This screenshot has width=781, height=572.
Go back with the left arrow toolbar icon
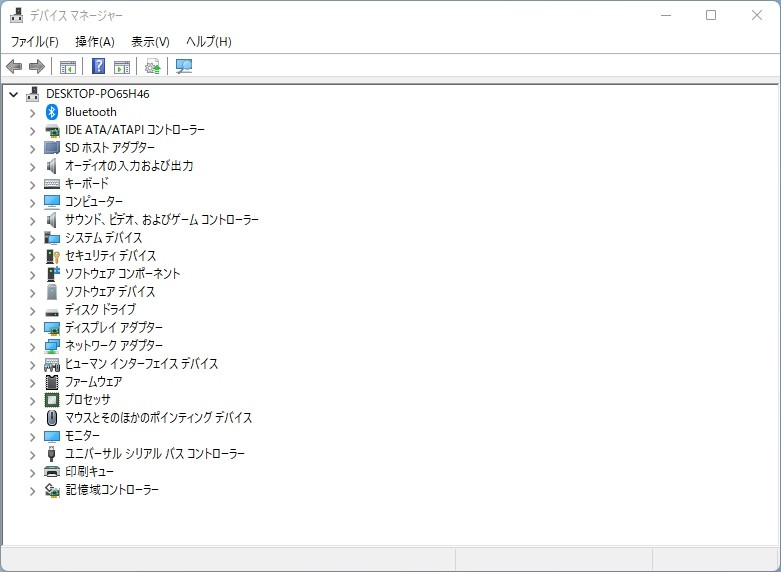(x=14, y=66)
